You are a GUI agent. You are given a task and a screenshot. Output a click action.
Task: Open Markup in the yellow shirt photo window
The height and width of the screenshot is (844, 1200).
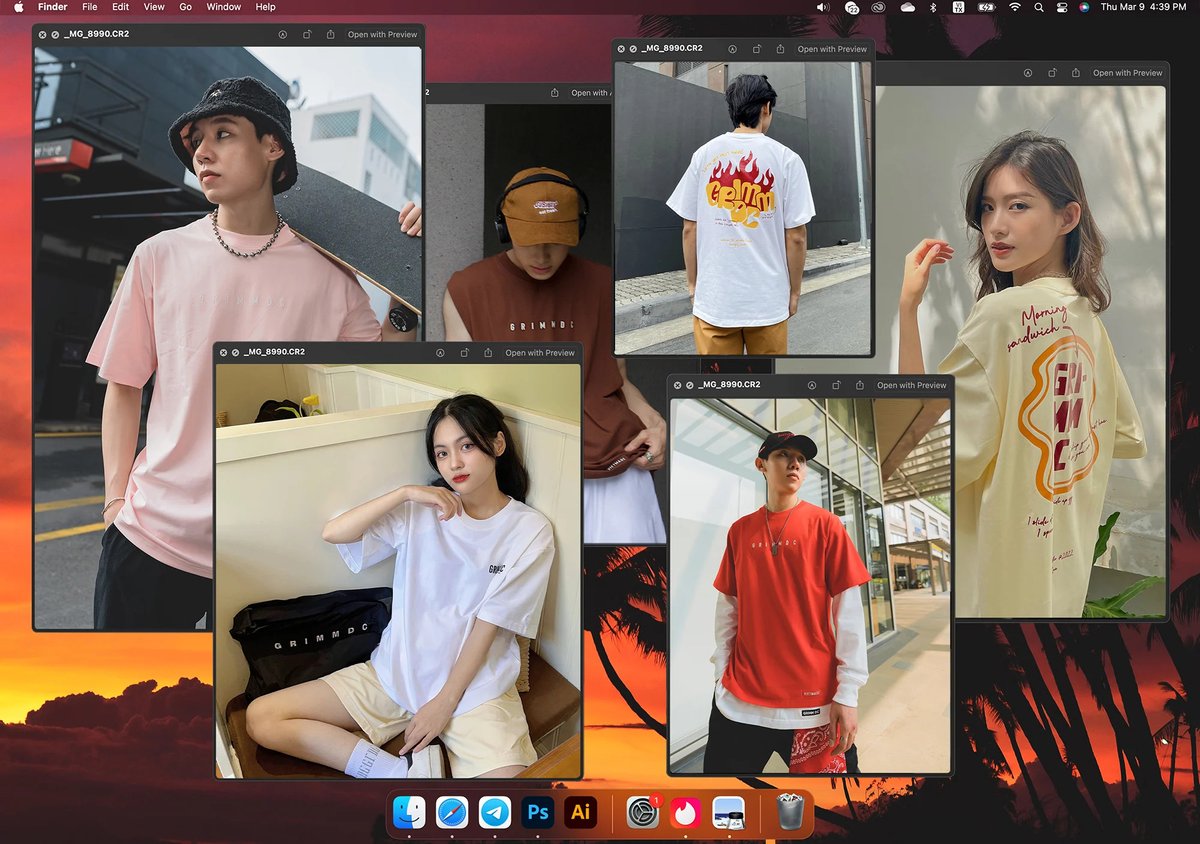pos(1028,73)
